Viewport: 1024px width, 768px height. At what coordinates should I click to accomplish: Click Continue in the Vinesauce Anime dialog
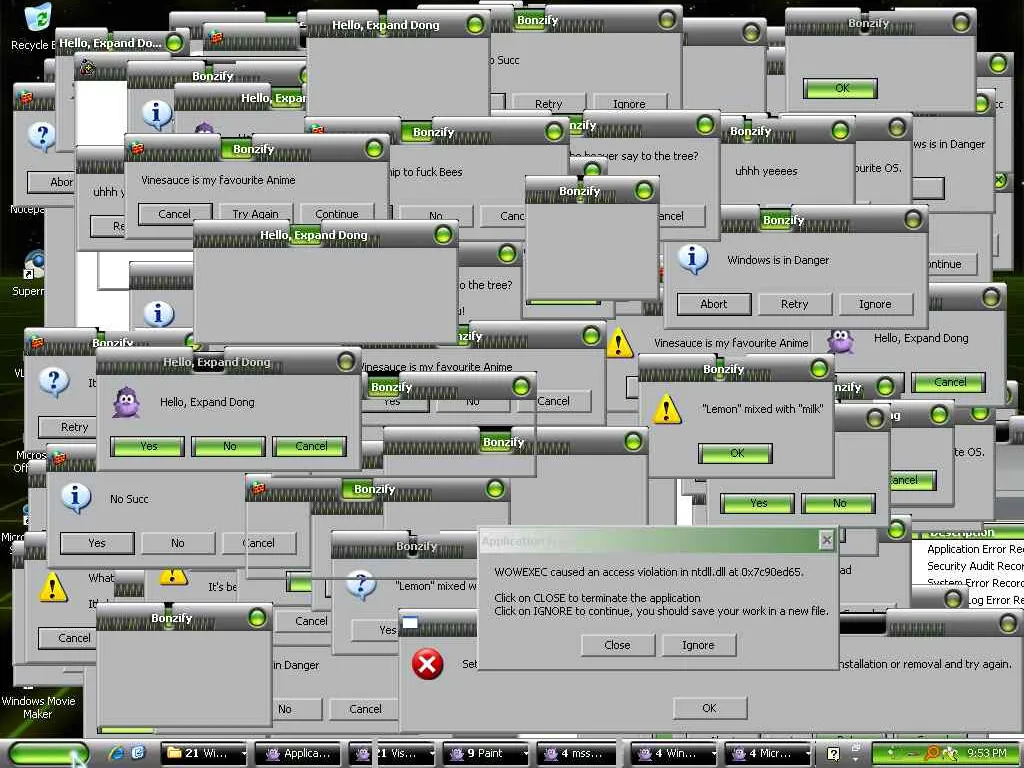click(x=337, y=214)
